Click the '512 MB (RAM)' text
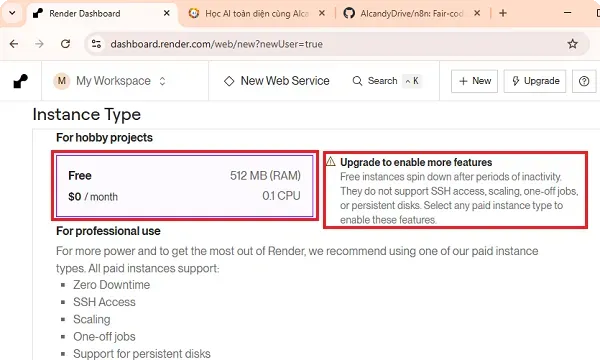This screenshot has height=360, width=600. point(265,176)
